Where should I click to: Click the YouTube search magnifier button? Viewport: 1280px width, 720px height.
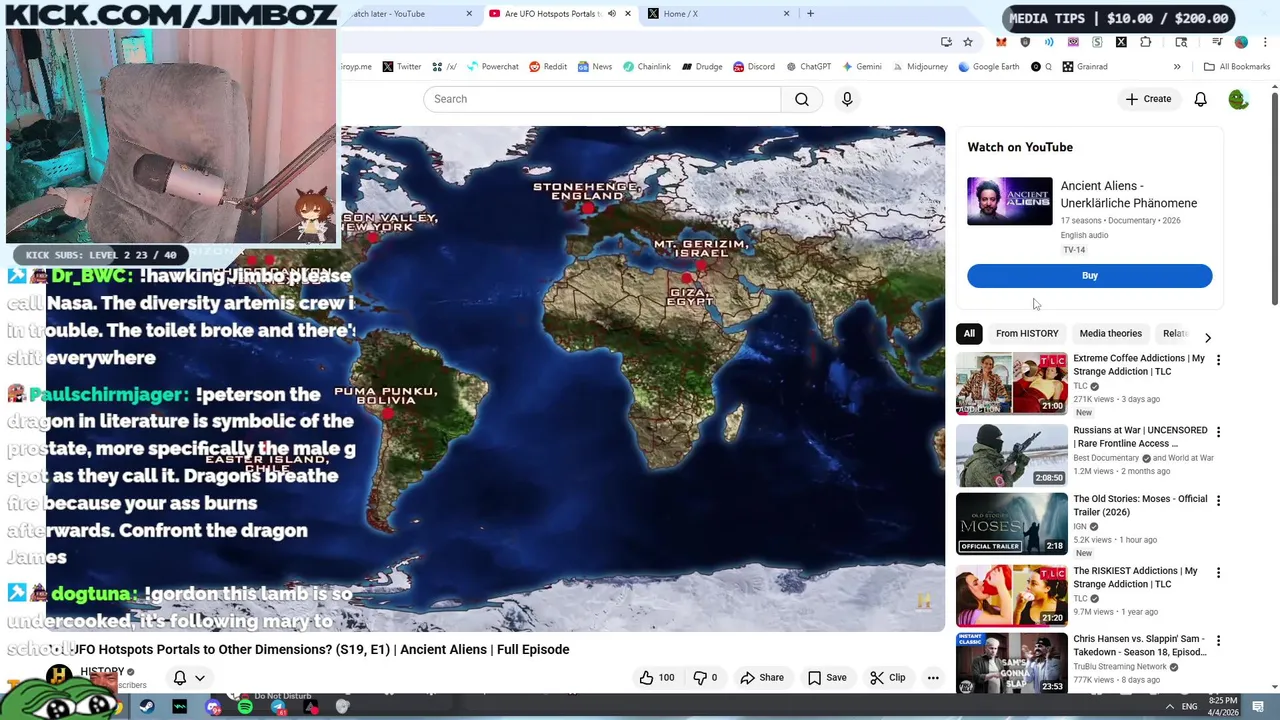801,99
